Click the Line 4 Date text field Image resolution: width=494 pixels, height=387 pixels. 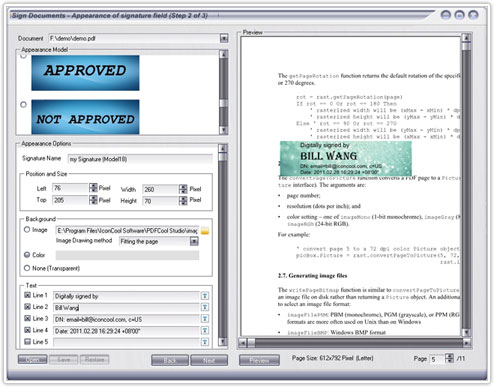126,331
